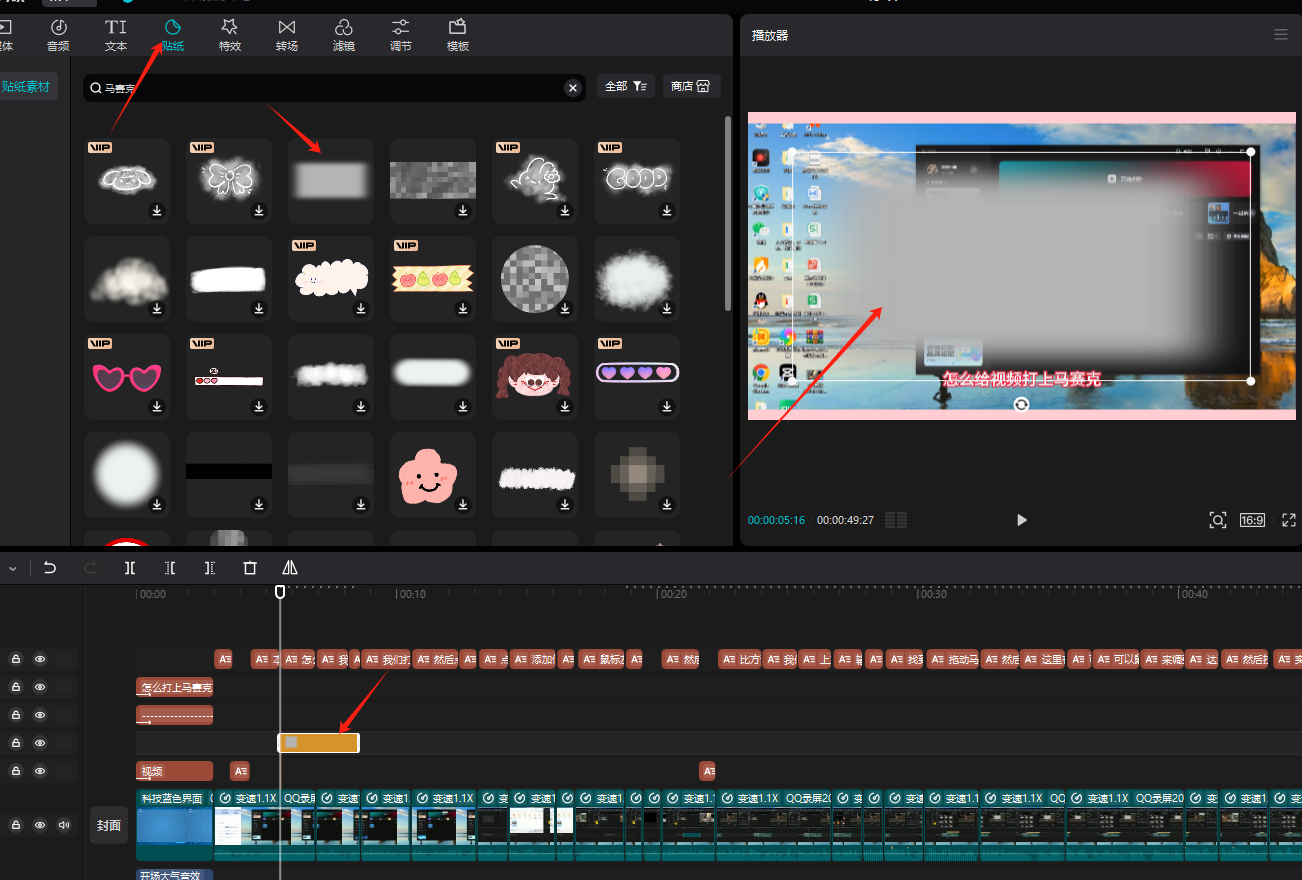Viewport: 1302px width, 880px height.
Task: Download the curly-haired girl sticker
Action: [565, 407]
